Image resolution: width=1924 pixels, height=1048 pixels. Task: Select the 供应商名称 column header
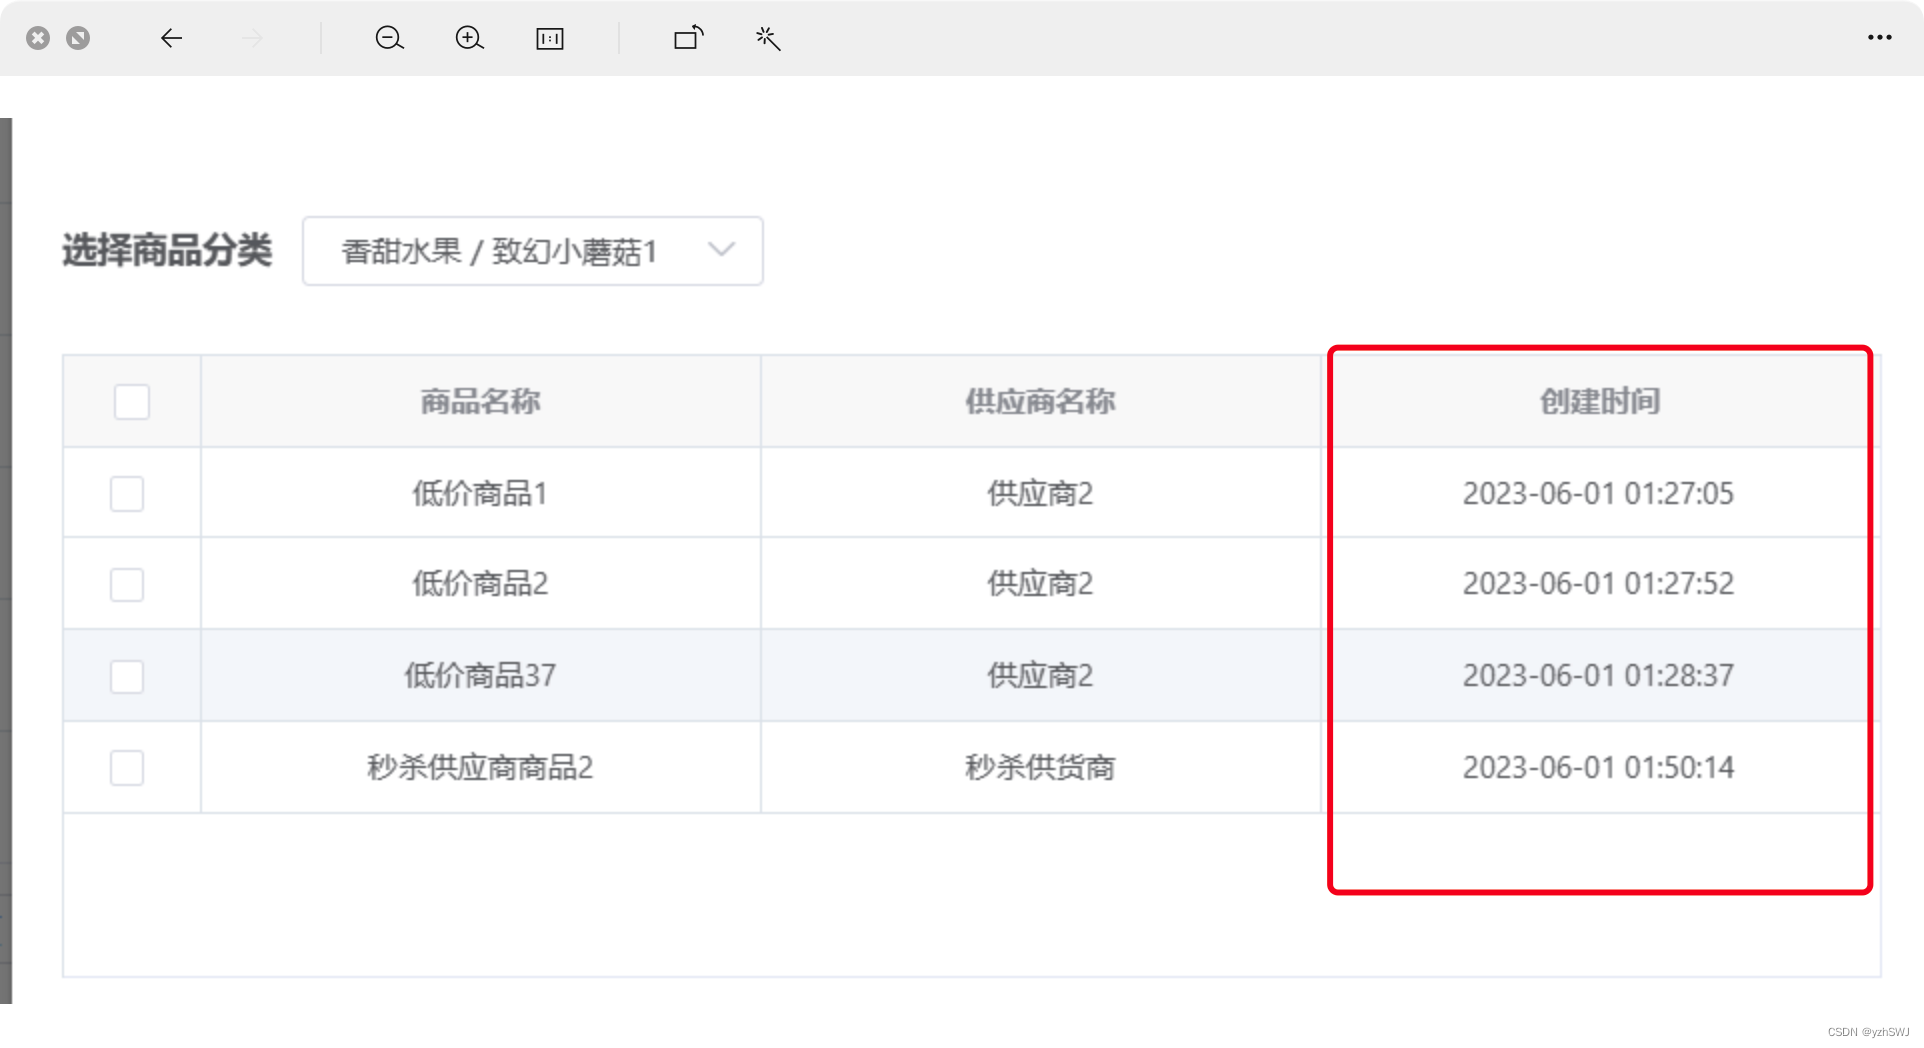click(1039, 401)
